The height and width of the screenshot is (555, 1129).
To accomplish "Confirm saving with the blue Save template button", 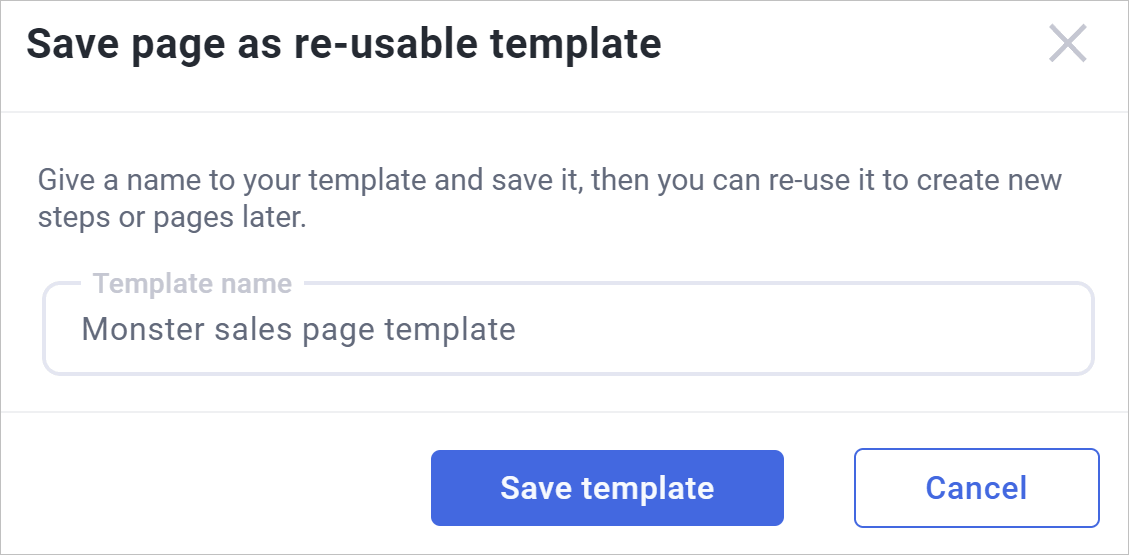I will pyautogui.click(x=607, y=488).
